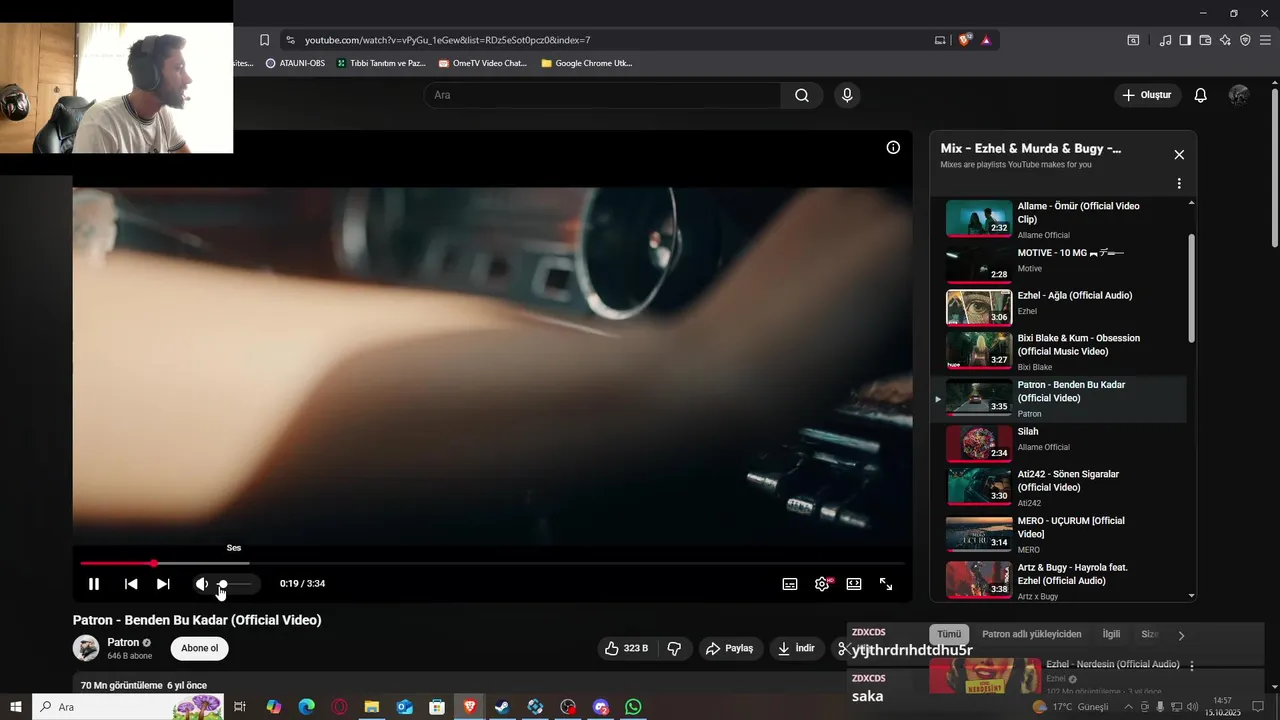Mute the video using the speaker icon
This screenshot has width=1280, height=720.
pyautogui.click(x=202, y=584)
